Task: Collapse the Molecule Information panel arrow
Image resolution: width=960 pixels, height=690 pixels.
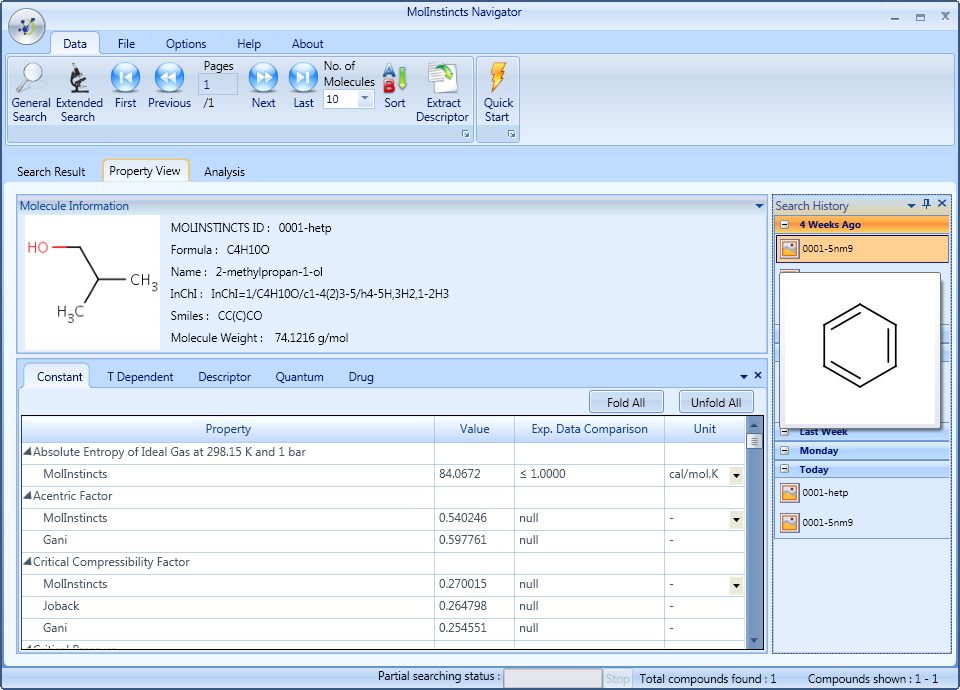Action: click(x=759, y=206)
